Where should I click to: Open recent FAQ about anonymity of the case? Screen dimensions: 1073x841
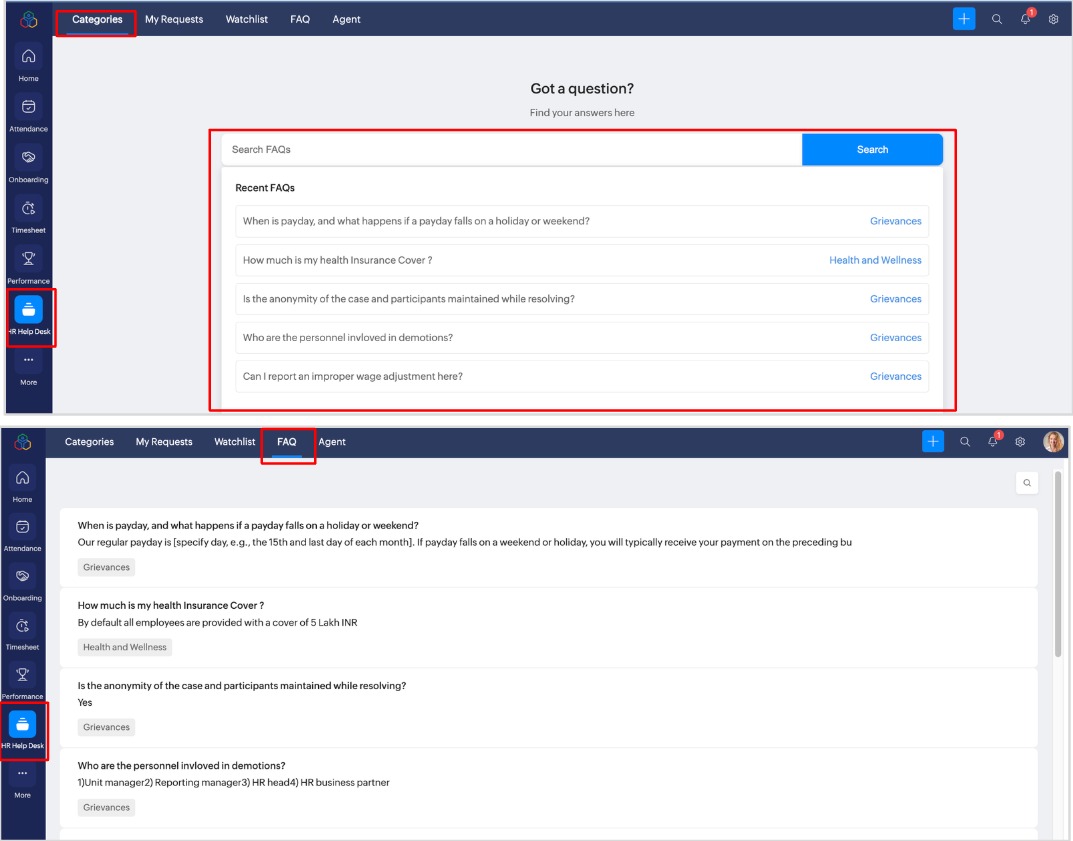coord(582,299)
